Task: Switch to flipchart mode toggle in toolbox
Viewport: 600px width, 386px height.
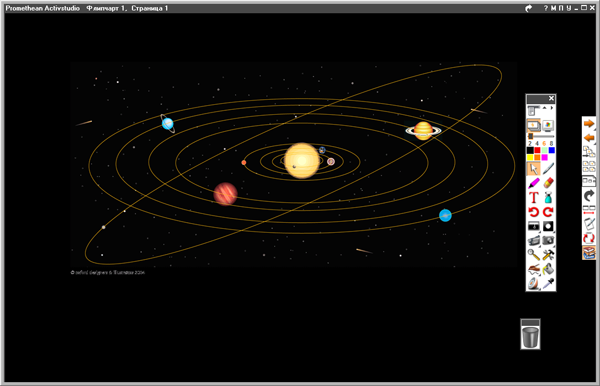Action: pos(533,125)
